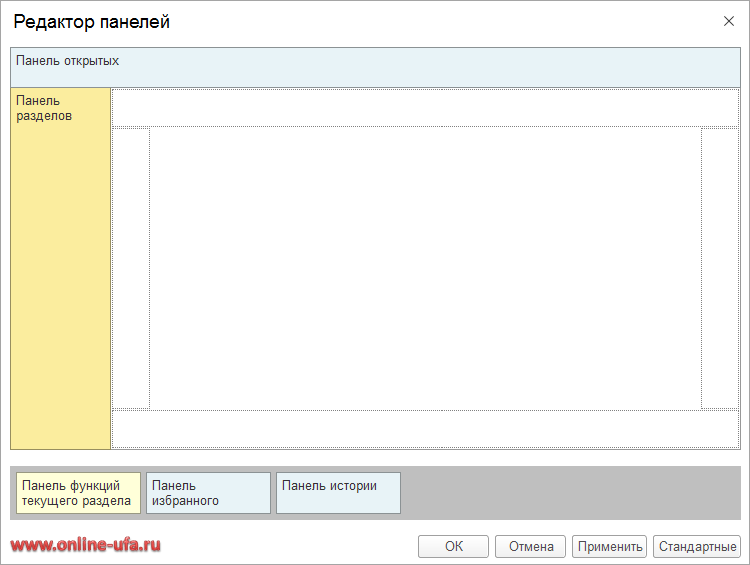Image resolution: width=750 pixels, height=565 pixels.
Task: Click the empty bottom drop zone
Action: (425, 429)
